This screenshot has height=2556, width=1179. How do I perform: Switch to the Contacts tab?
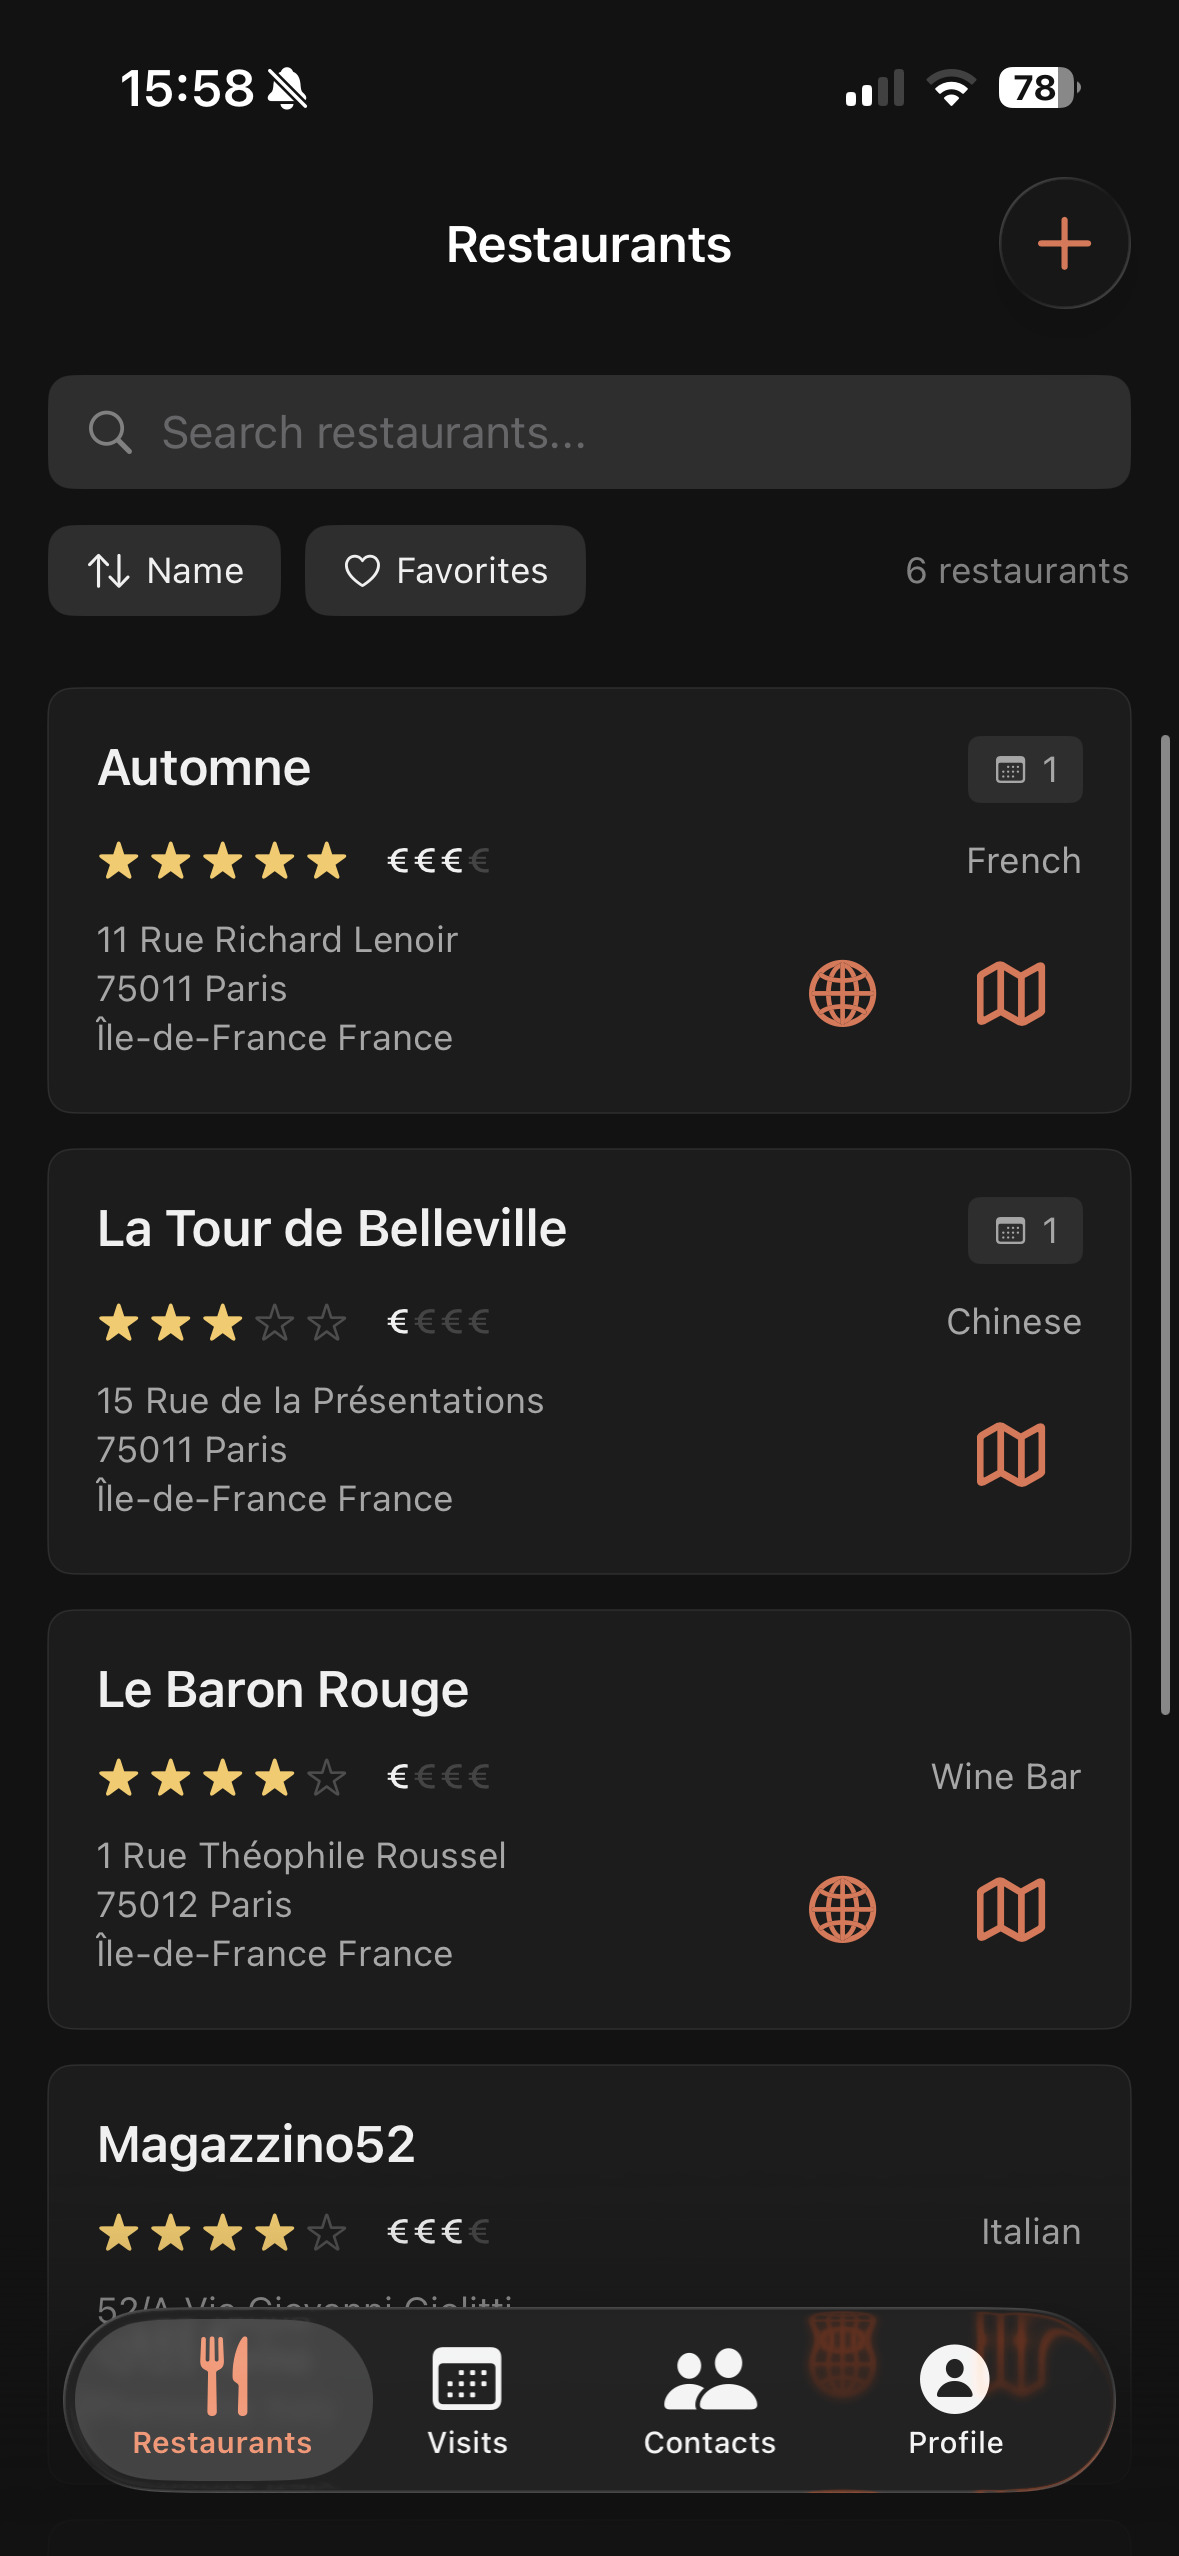[710, 2400]
